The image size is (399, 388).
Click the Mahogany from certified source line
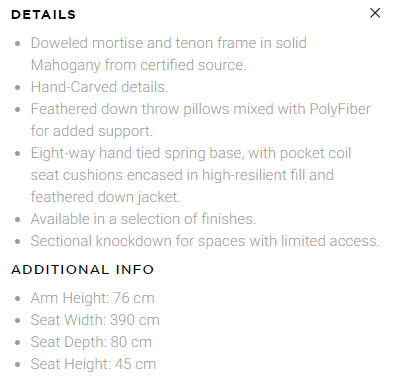click(x=138, y=65)
